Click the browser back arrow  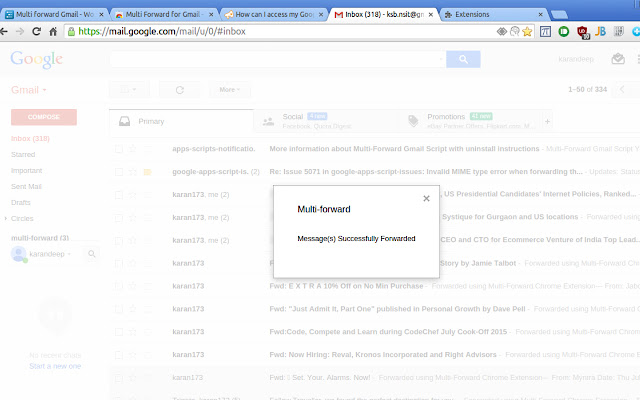point(4,31)
